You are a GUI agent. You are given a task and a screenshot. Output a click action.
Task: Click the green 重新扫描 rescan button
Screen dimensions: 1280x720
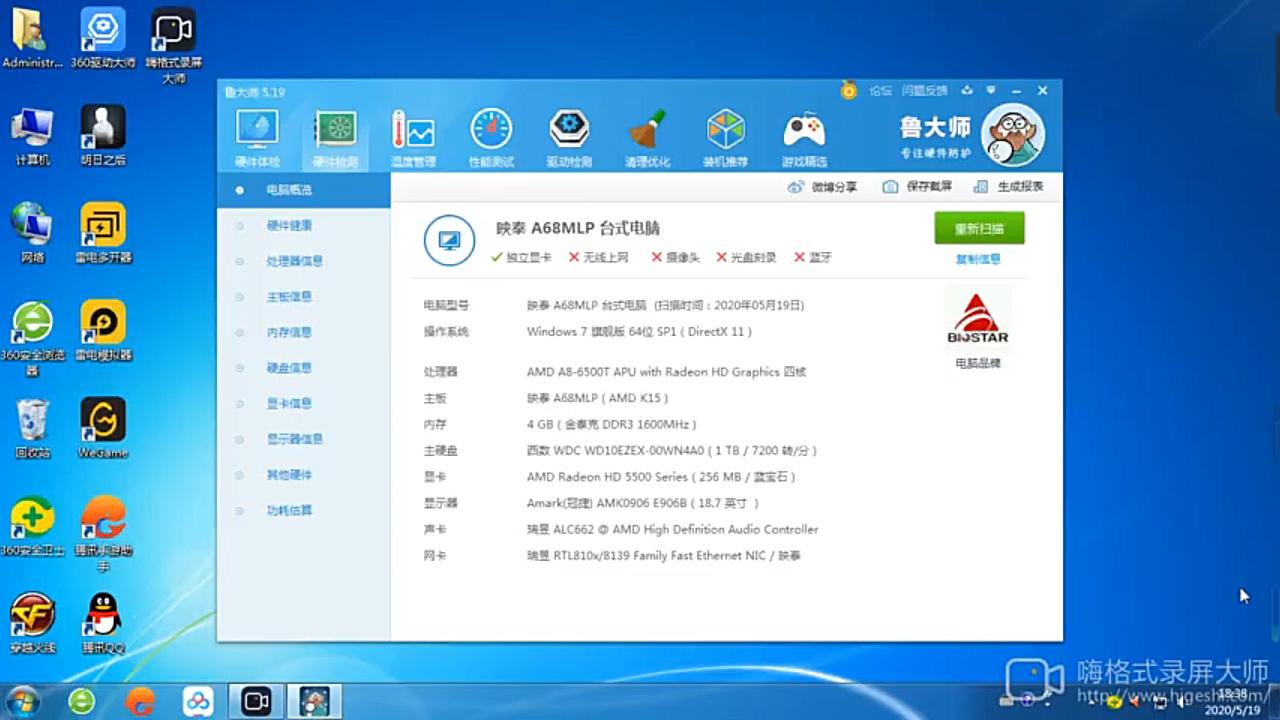click(x=979, y=228)
